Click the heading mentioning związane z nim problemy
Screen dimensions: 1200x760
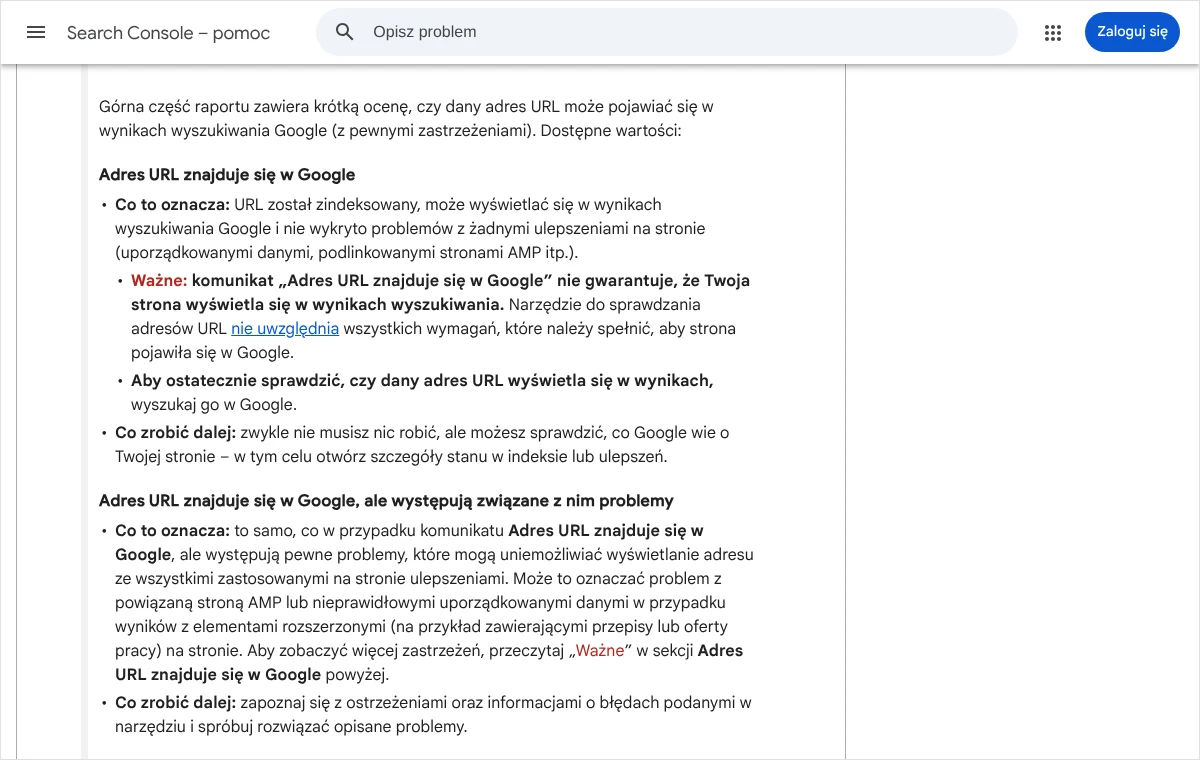[x=386, y=501]
